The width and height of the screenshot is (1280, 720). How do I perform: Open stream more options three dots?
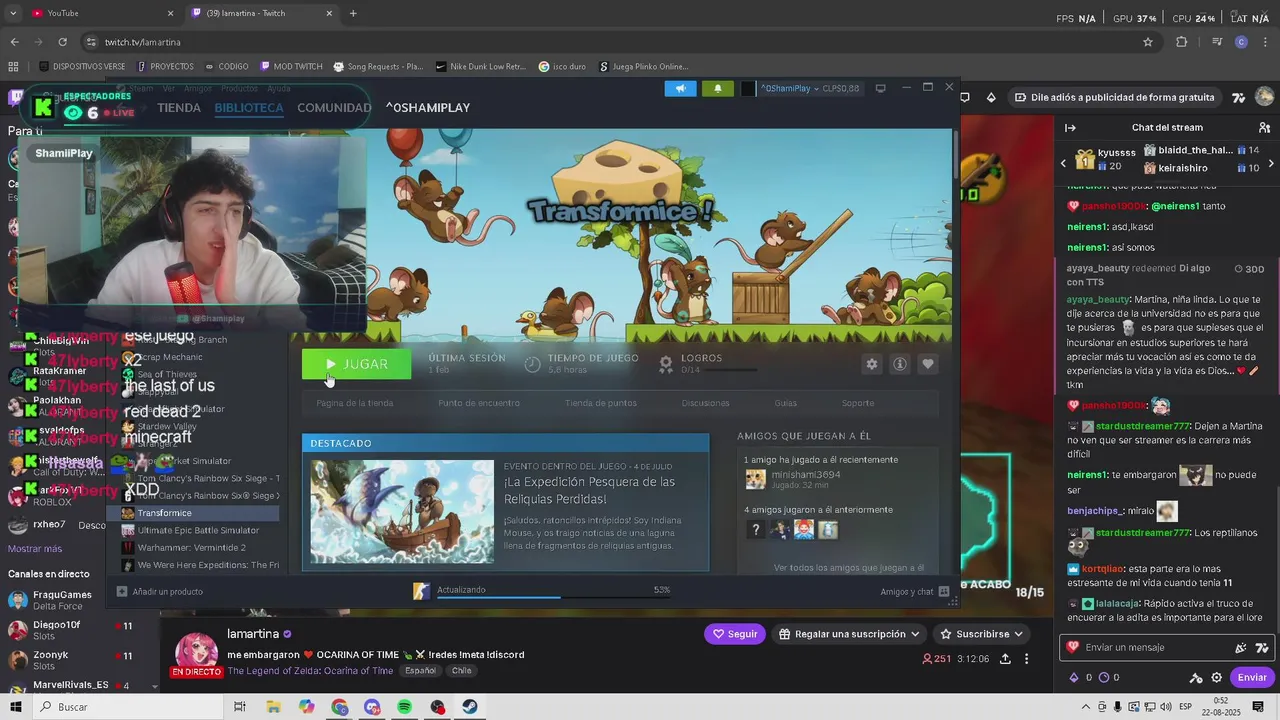pyautogui.click(x=1026, y=659)
